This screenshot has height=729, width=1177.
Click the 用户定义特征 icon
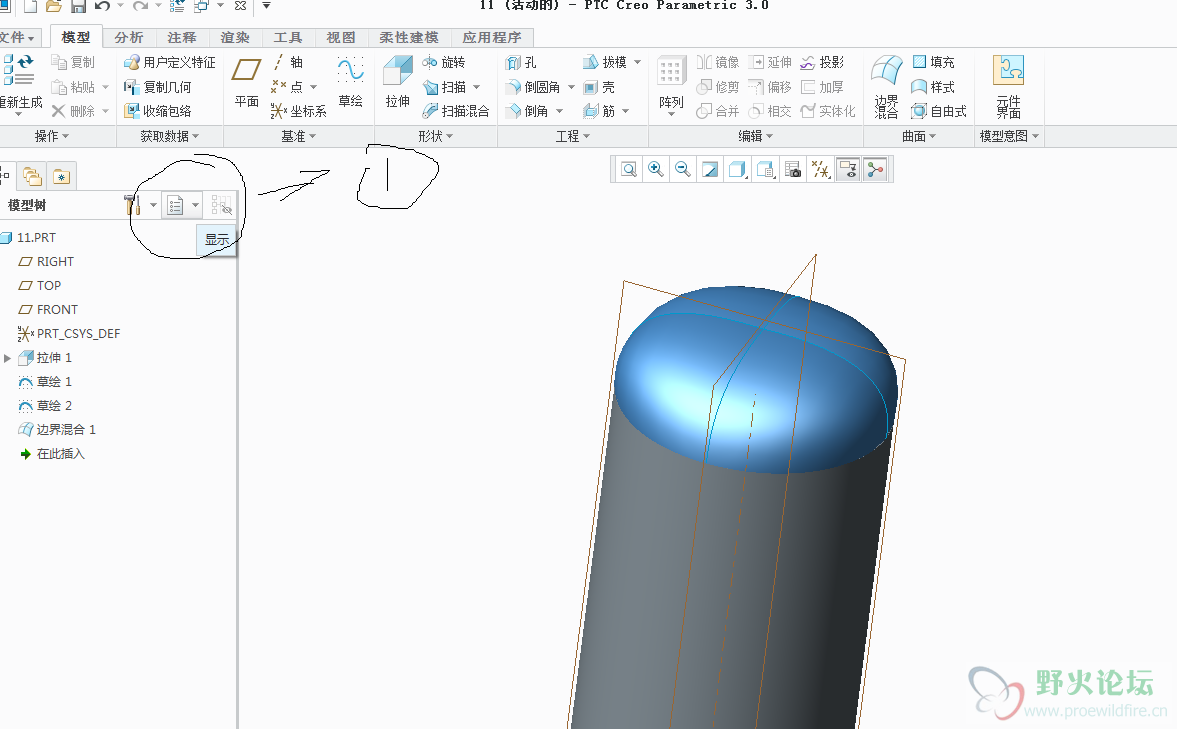(170, 62)
